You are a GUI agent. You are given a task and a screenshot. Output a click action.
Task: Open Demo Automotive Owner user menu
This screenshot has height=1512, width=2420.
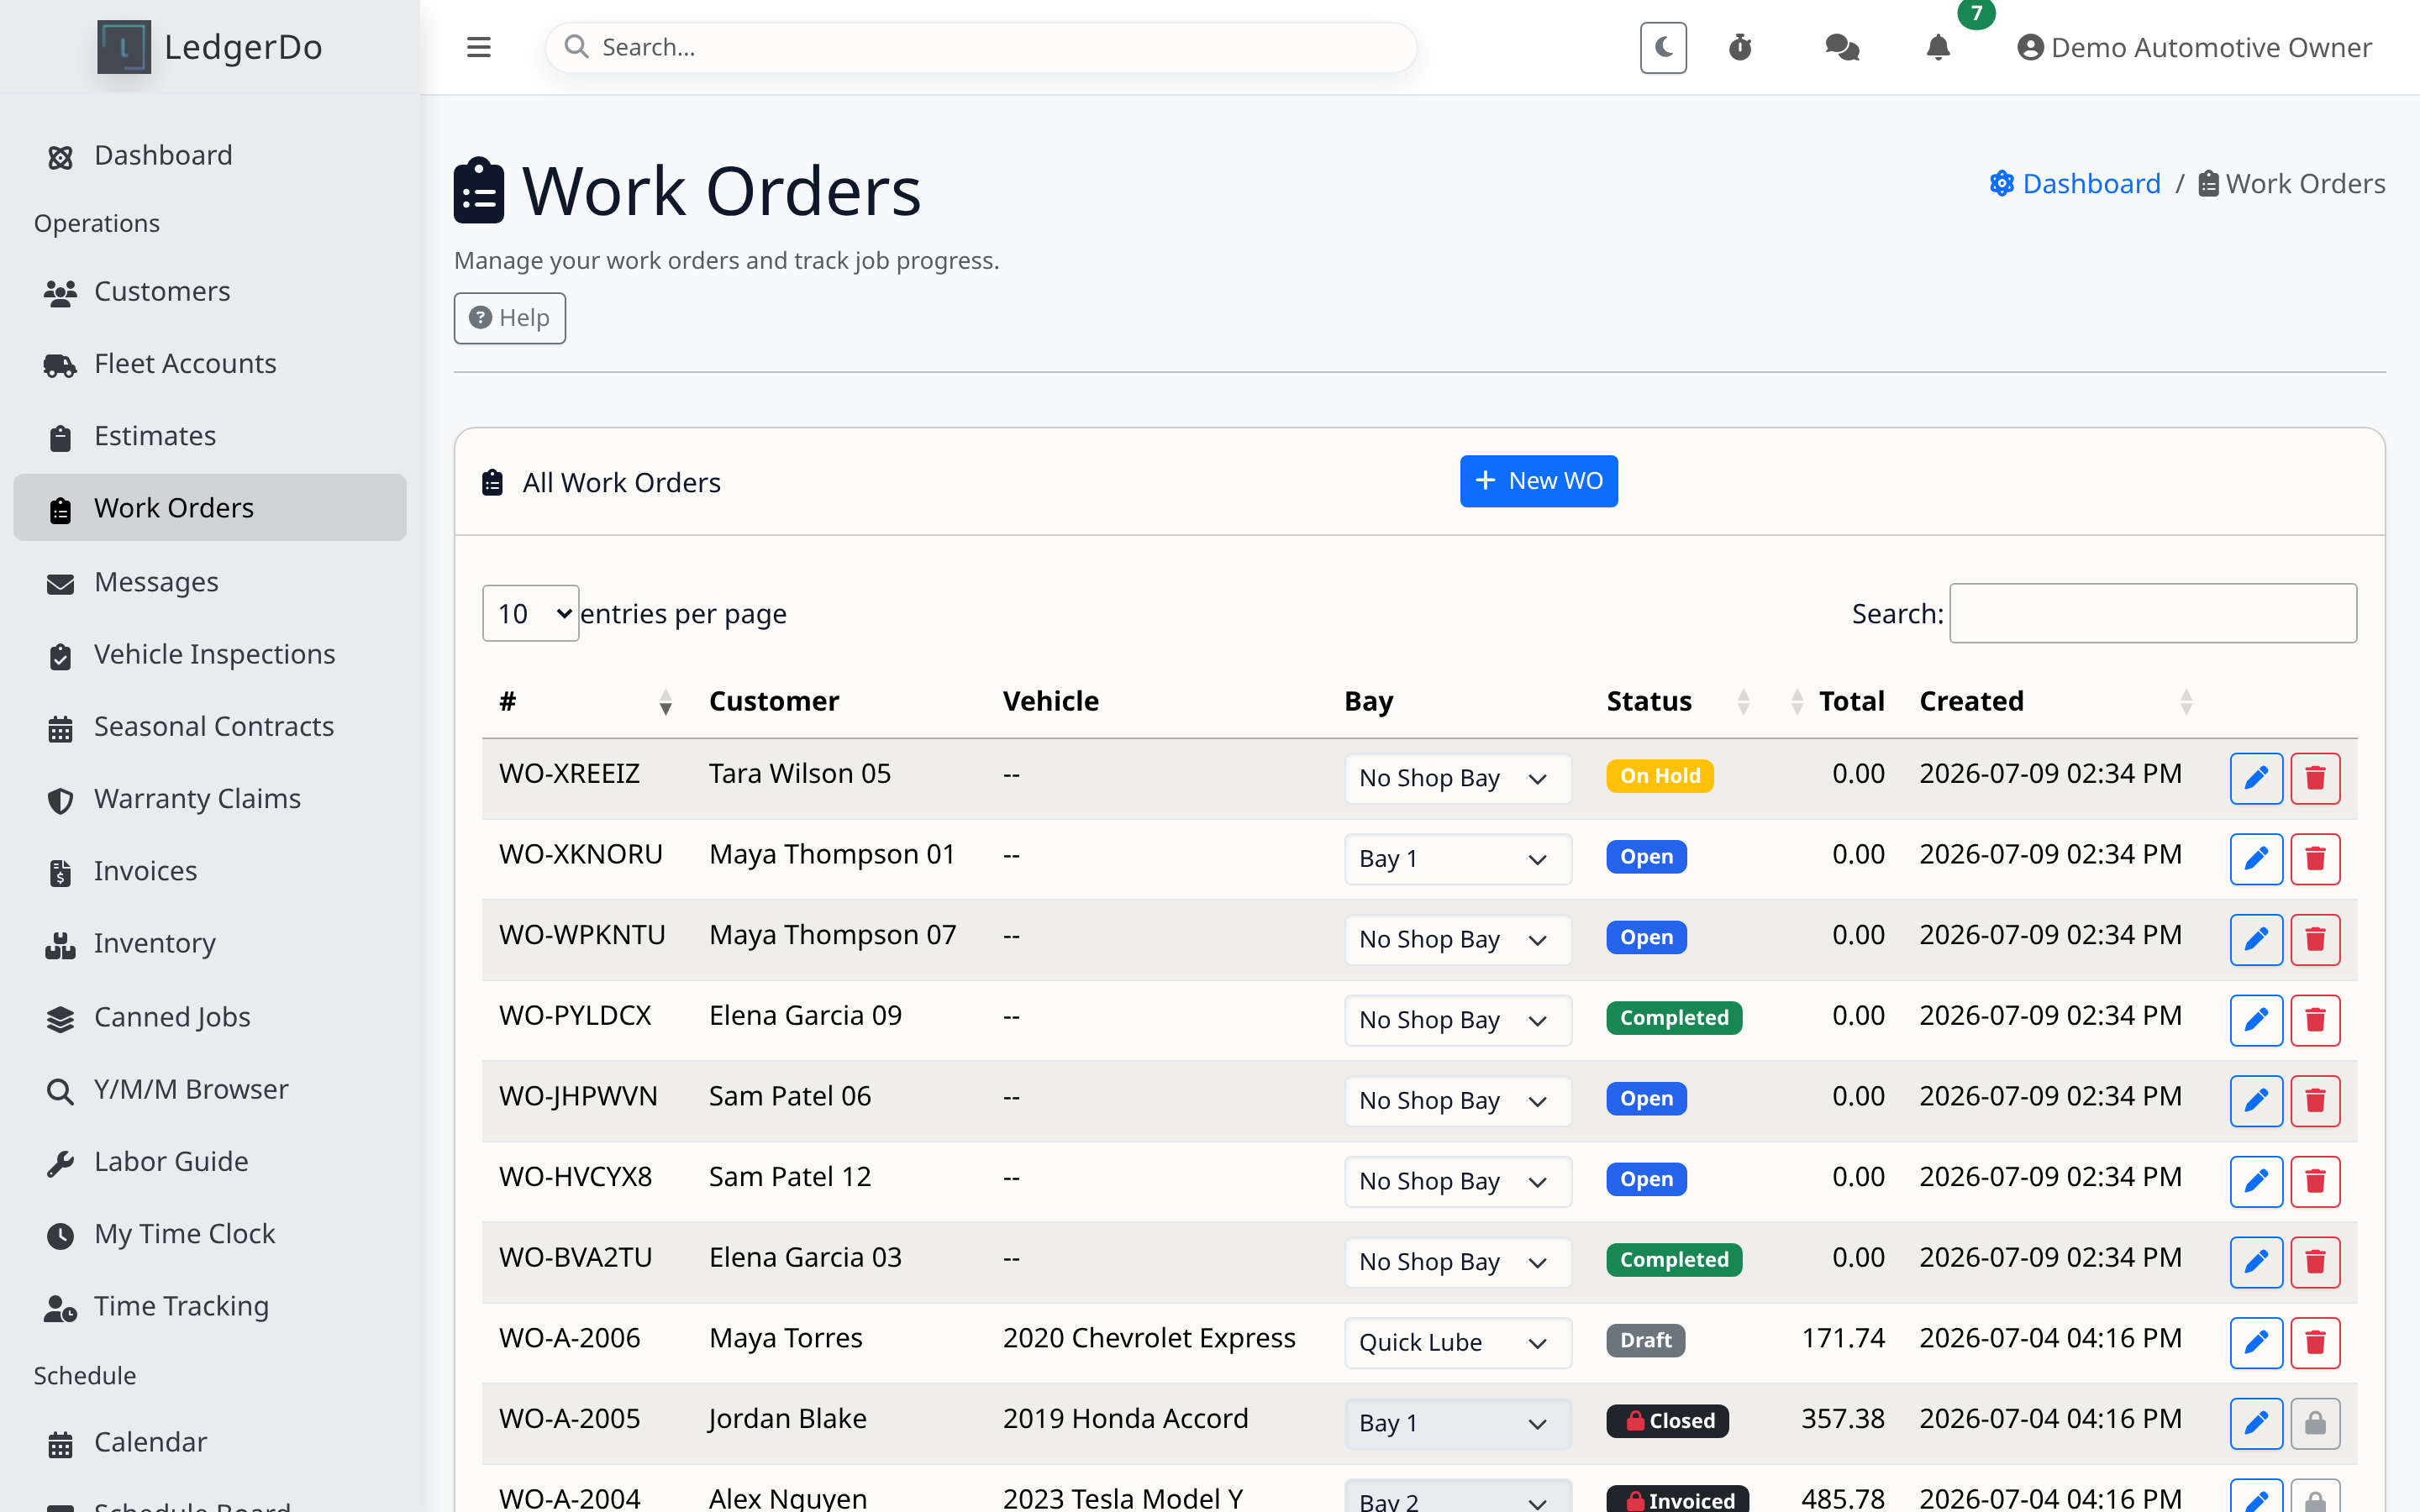(2194, 47)
